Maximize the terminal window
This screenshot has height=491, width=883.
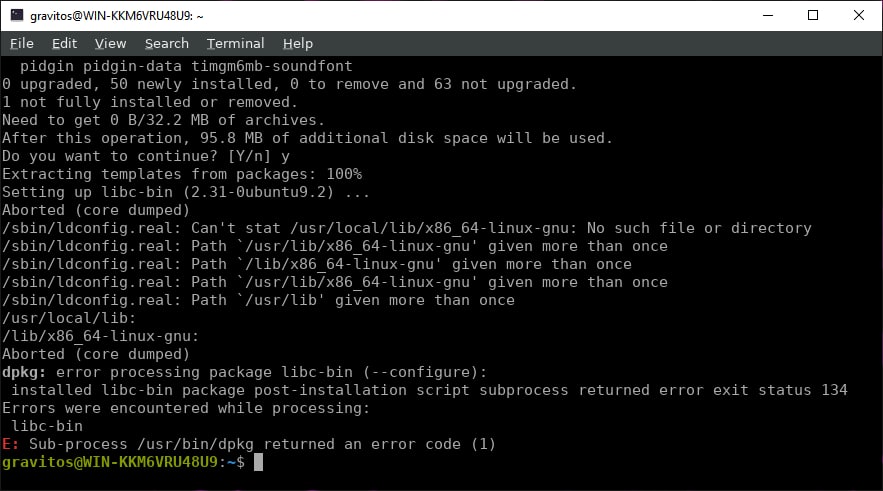coord(812,15)
